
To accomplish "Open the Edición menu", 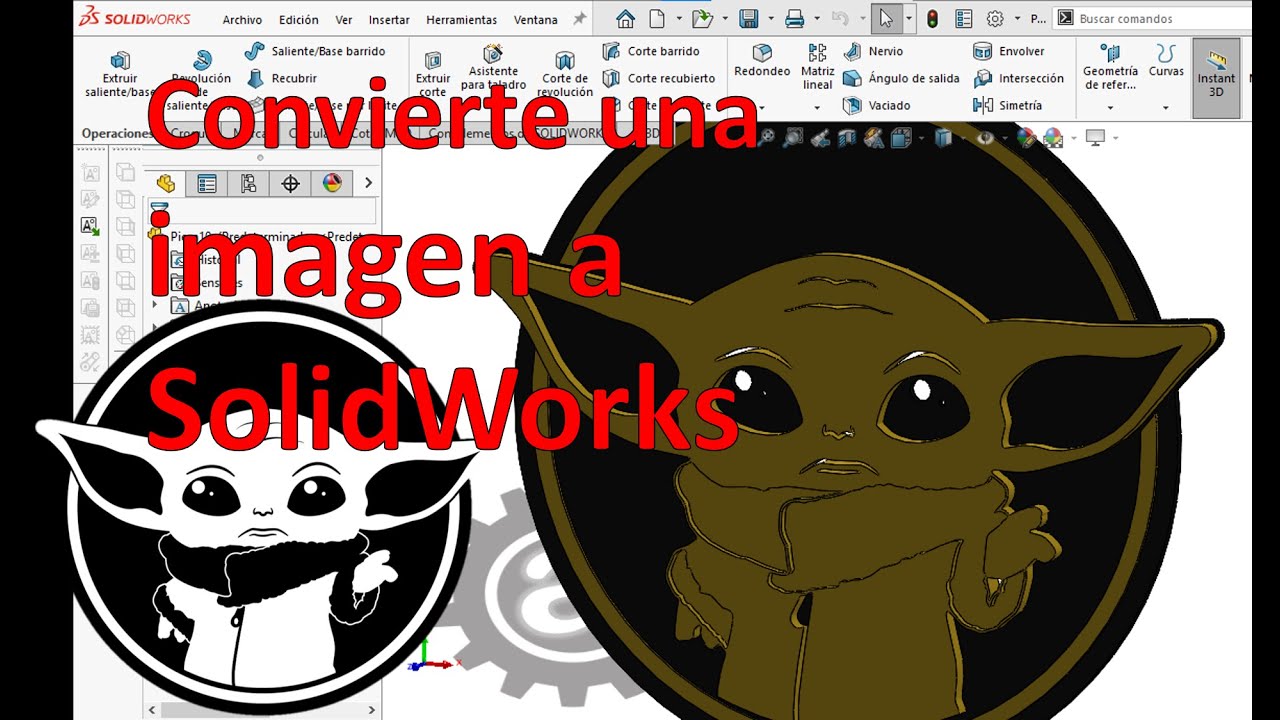I will [299, 19].
